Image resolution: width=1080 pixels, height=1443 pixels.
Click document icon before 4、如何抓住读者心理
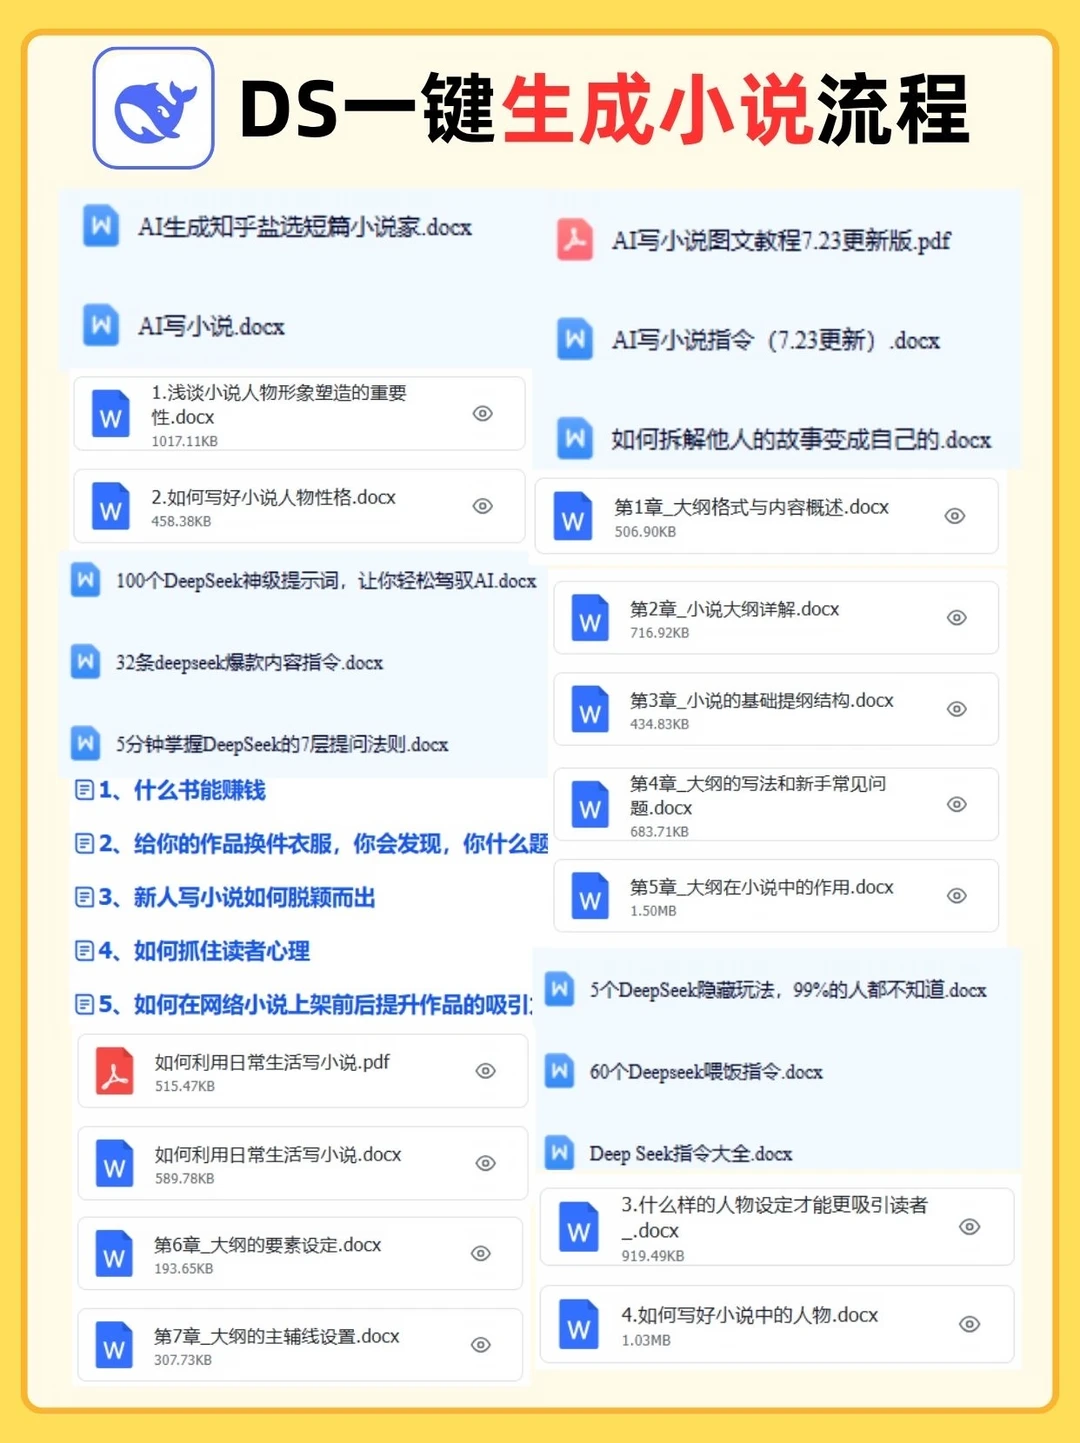(85, 950)
